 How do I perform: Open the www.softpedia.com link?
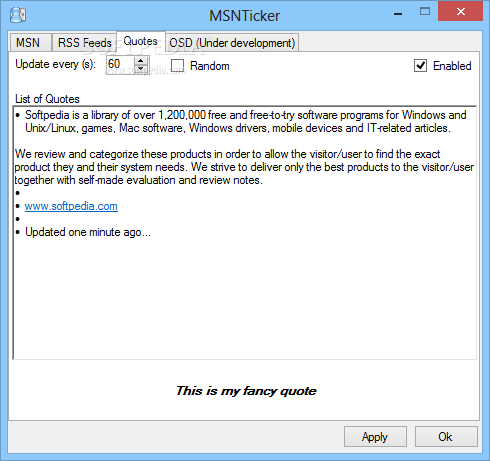(71, 206)
